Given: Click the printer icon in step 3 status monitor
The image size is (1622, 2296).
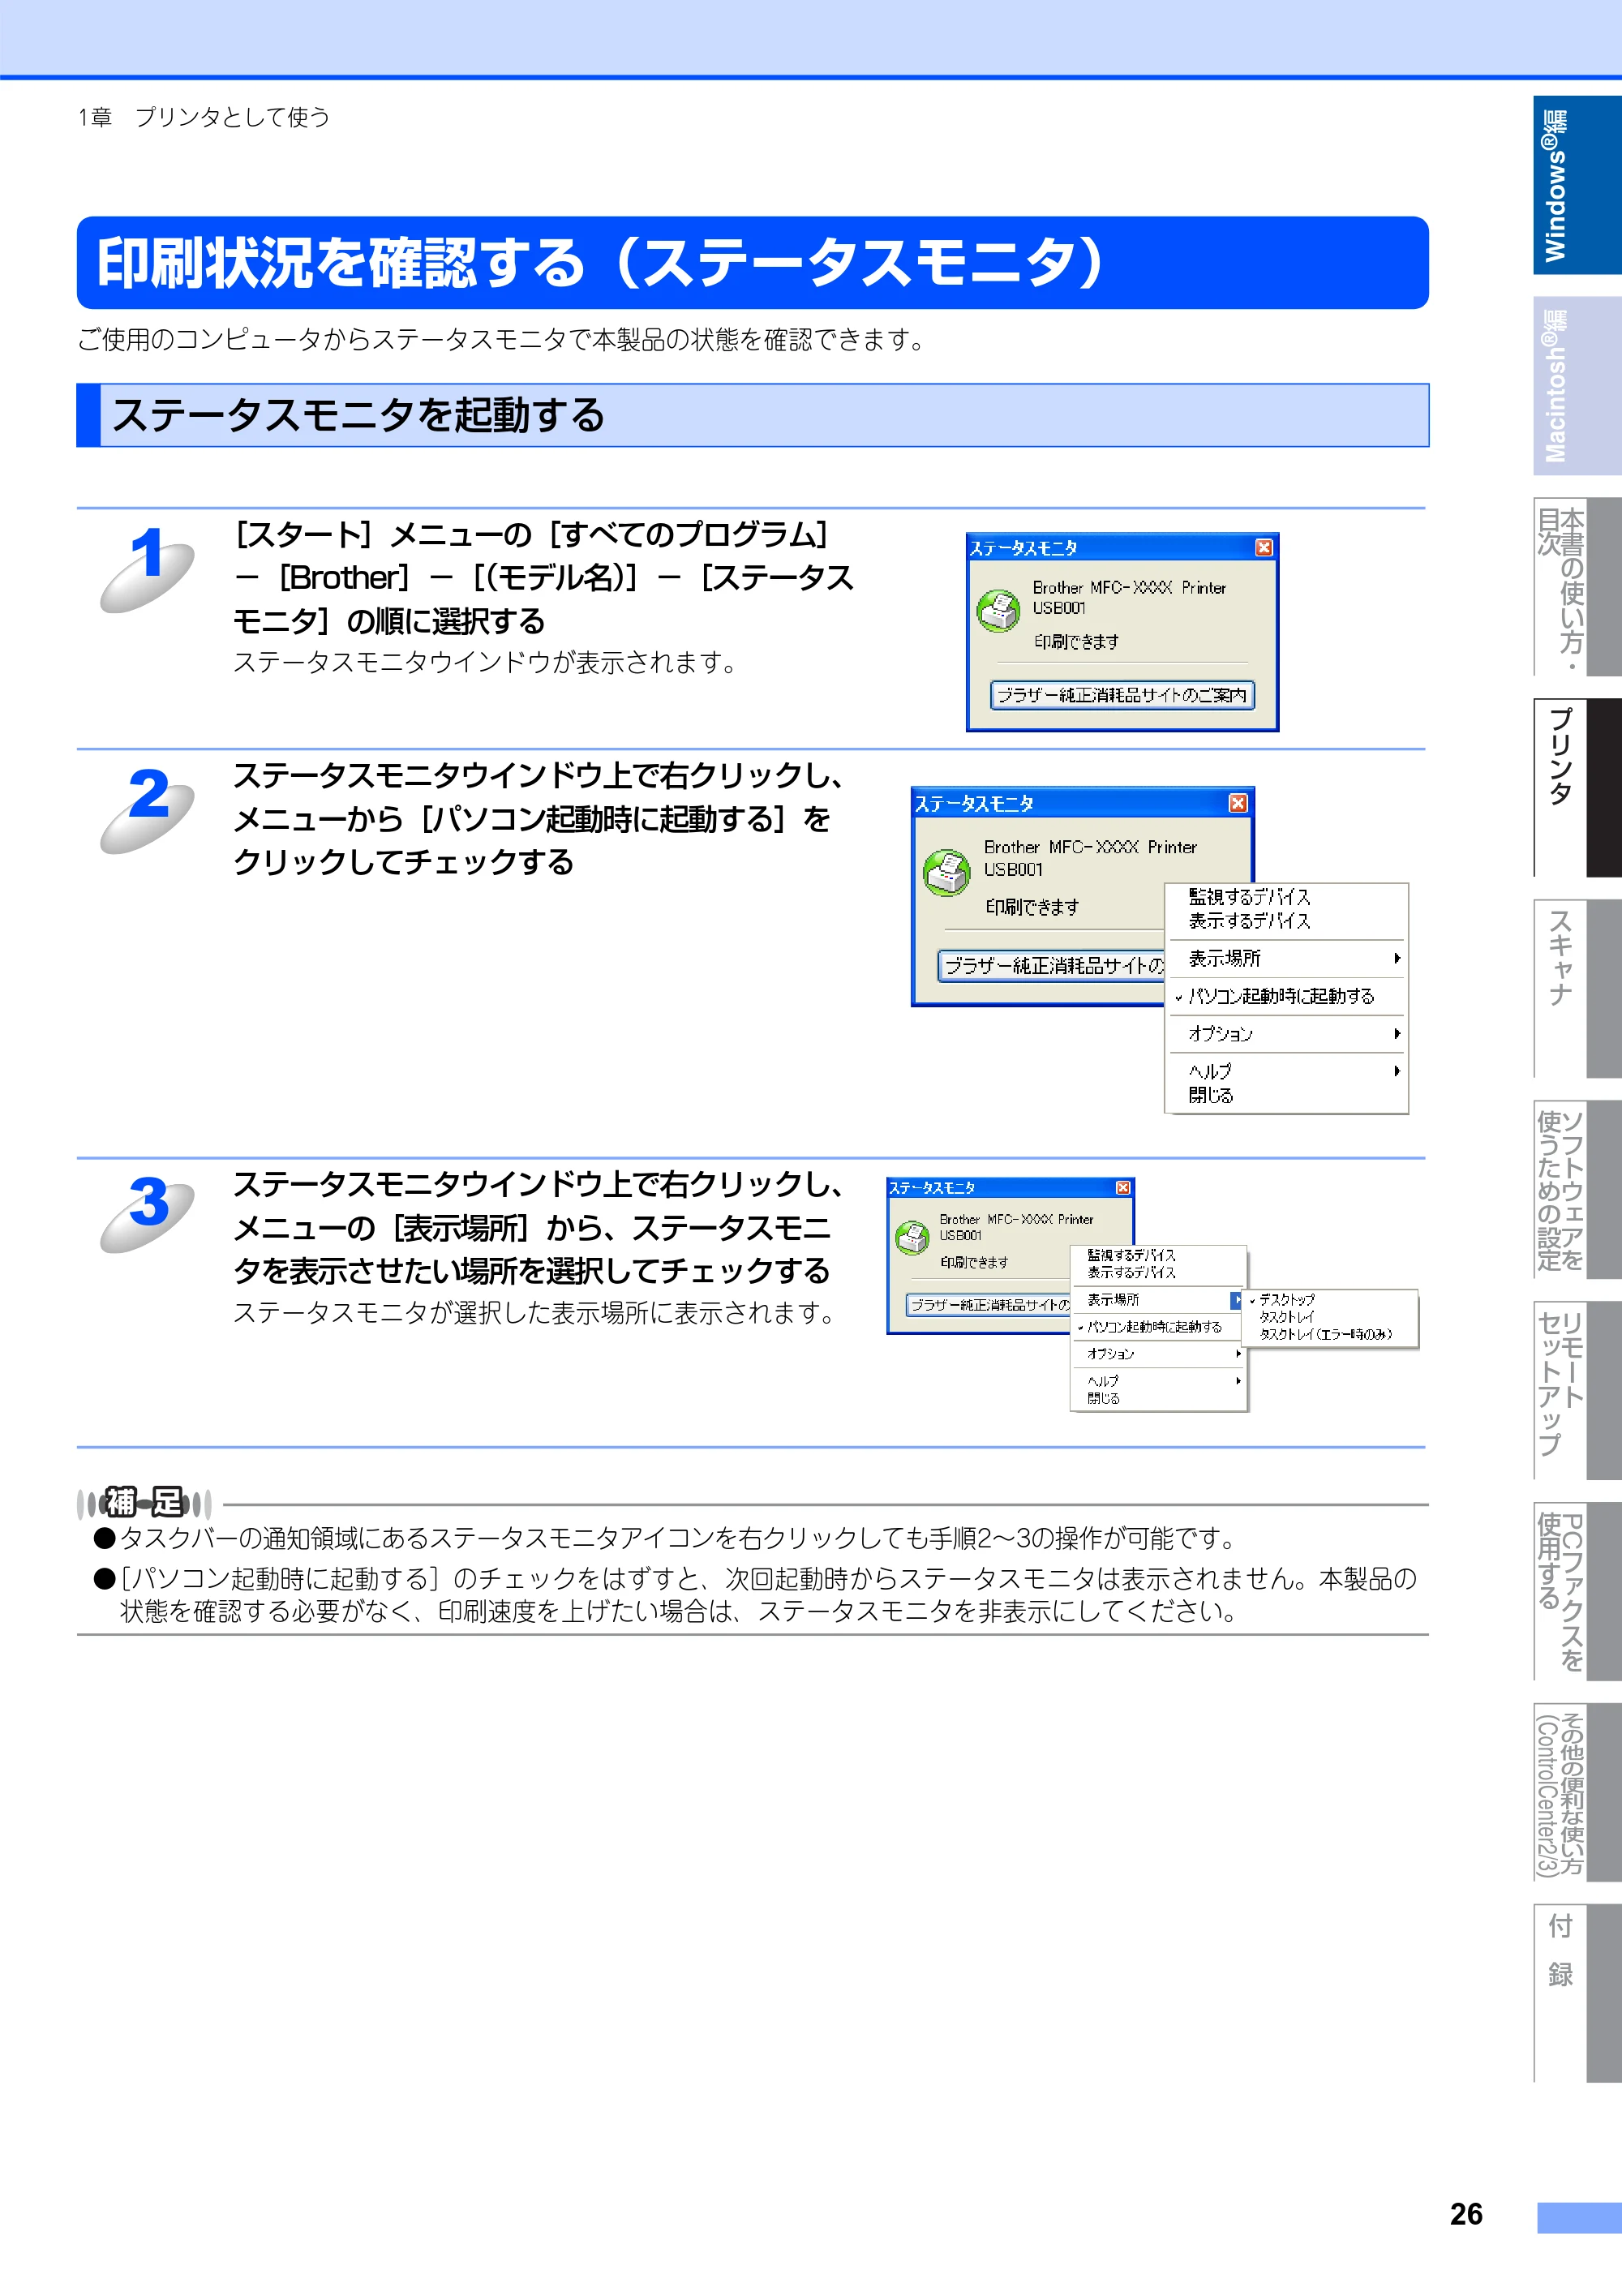Looking at the screenshot, I should coord(912,1238).
